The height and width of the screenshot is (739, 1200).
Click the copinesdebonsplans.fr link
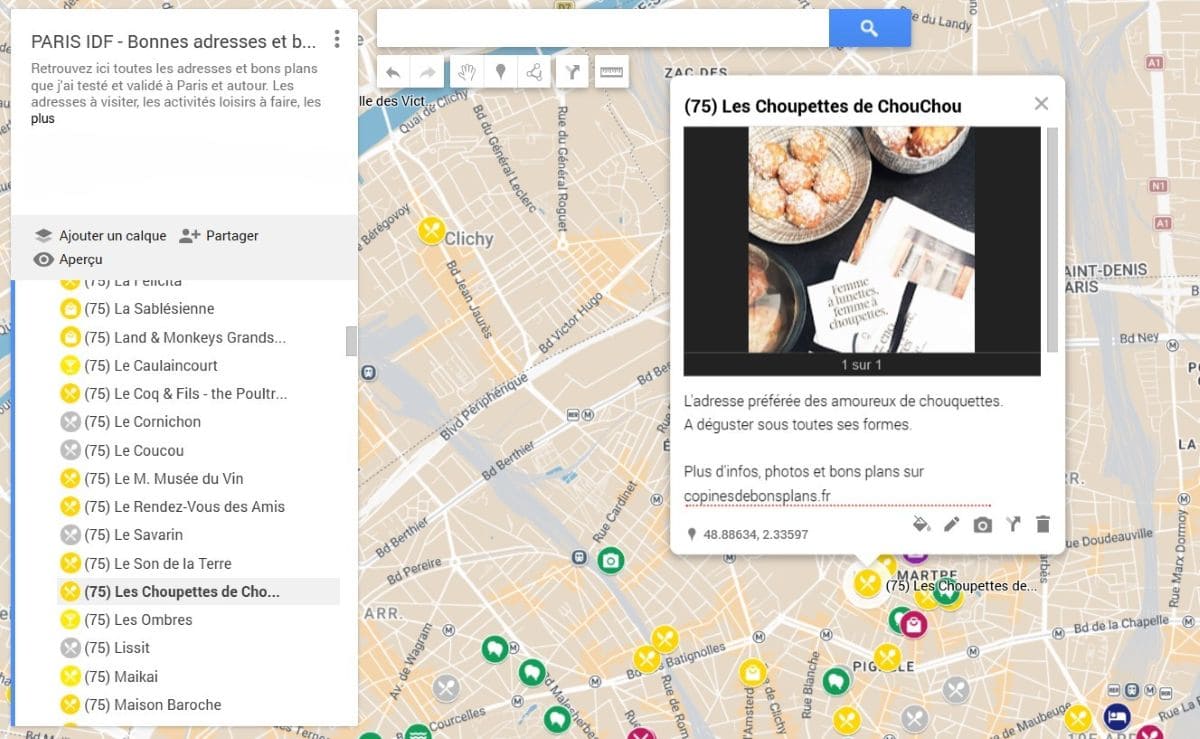click(758, 496)
